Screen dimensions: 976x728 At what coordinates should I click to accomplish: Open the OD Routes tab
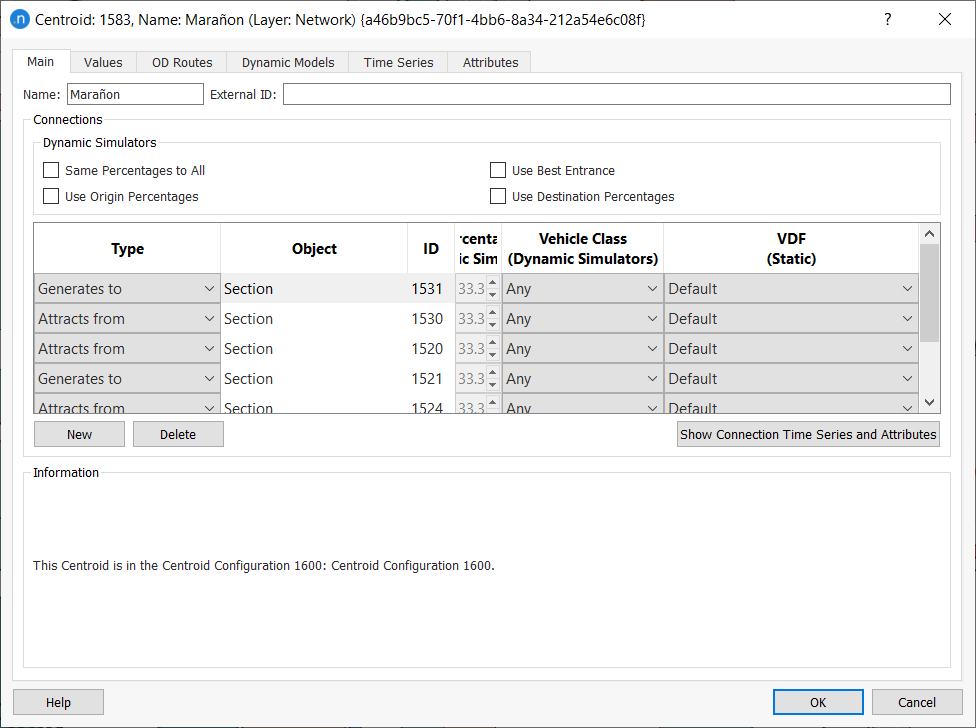[181, 62]
